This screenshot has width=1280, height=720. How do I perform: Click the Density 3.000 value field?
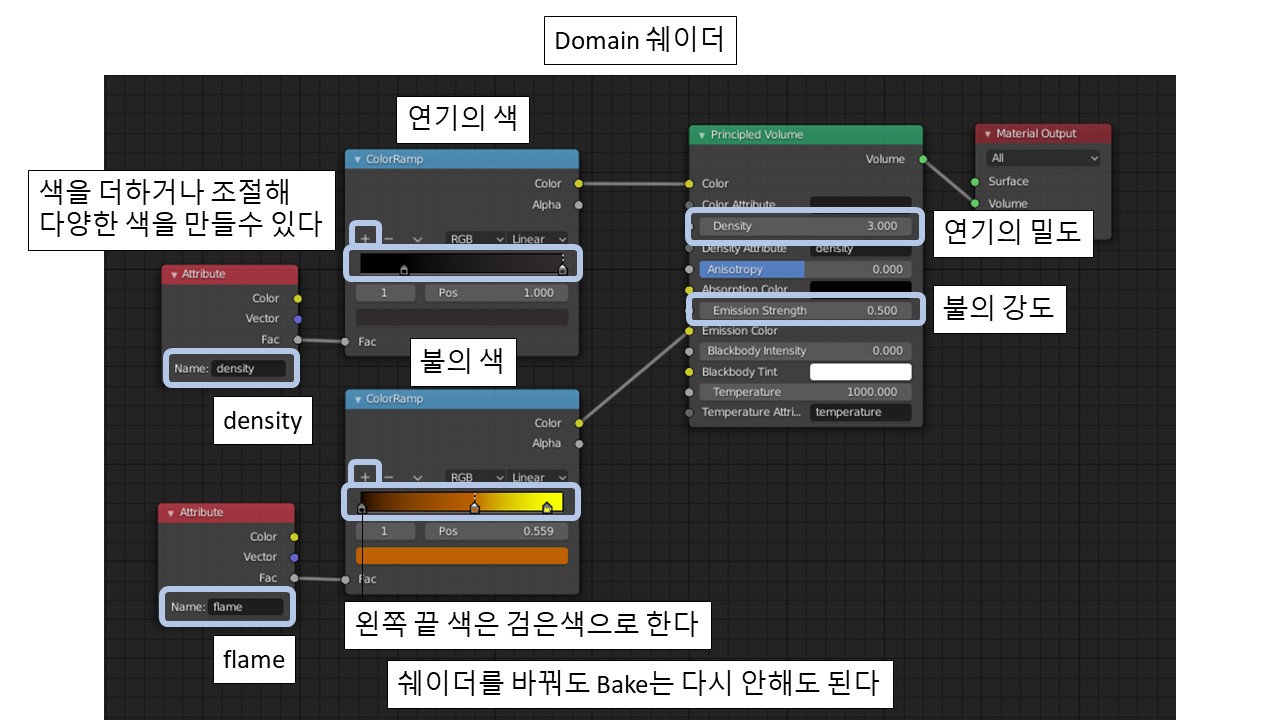pos(805,226)
